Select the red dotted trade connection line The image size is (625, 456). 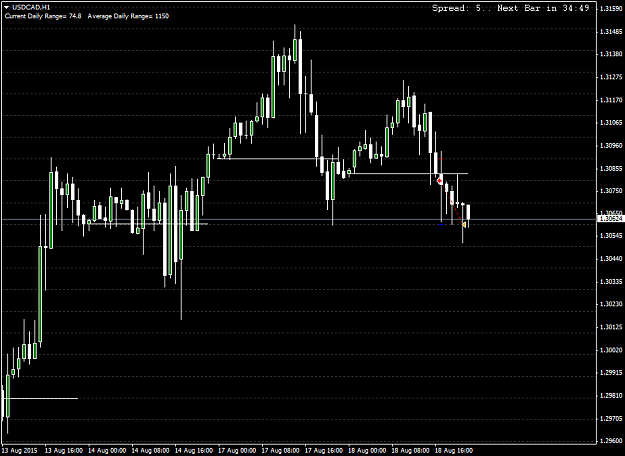click(x=452, y=204)
